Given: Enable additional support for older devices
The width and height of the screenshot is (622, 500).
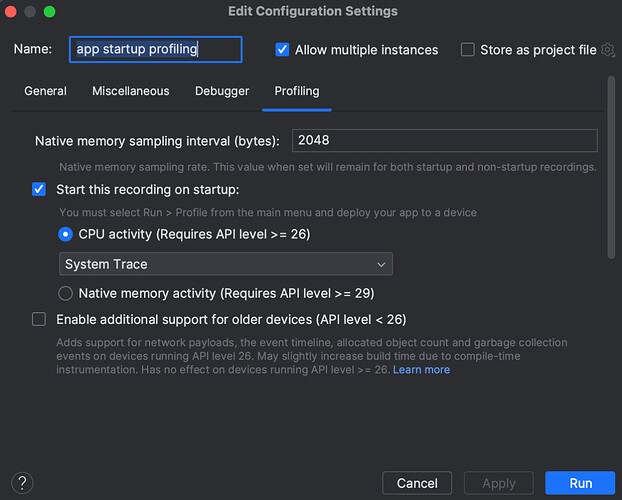Looking at the screenshot, I should click(x=39, y=320).
